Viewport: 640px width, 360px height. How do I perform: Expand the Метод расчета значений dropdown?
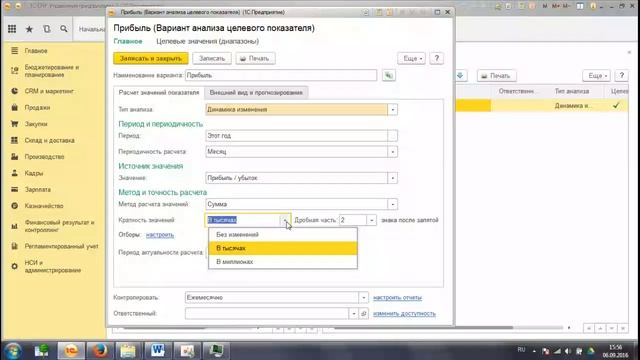click(x=392, y=204)
